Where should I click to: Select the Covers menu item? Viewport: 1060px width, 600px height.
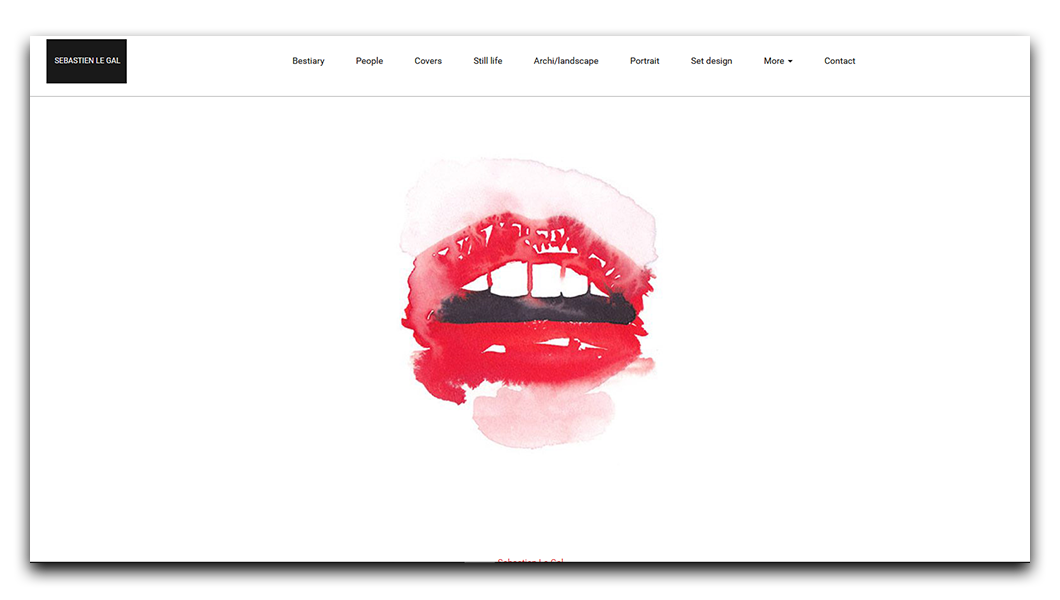[428, 61]
